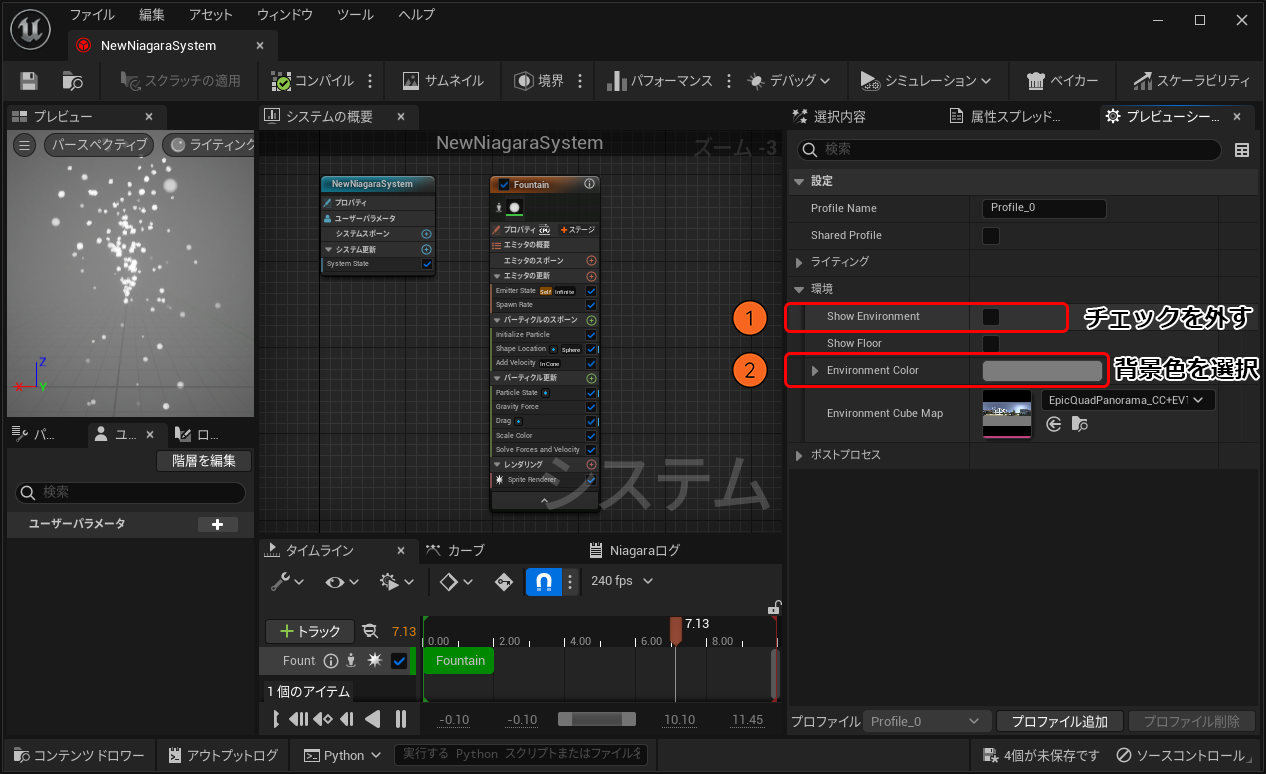
Task: Click the 階層を編集 button
Action: (204, 461)
